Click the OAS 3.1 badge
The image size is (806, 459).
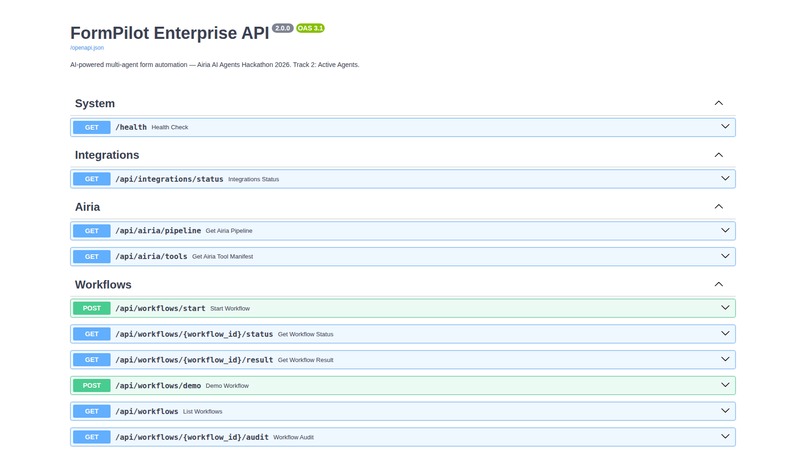click(310, 28)
